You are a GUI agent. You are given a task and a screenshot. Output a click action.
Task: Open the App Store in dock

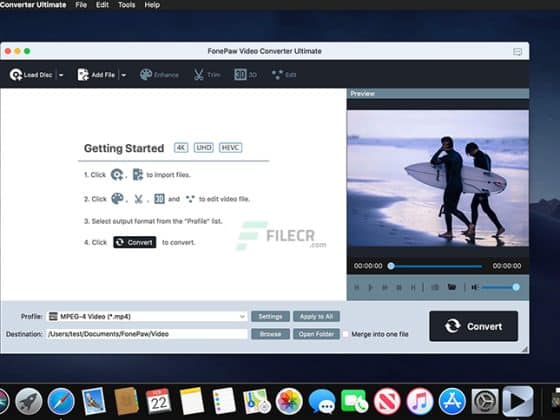[x=452, y=401]
